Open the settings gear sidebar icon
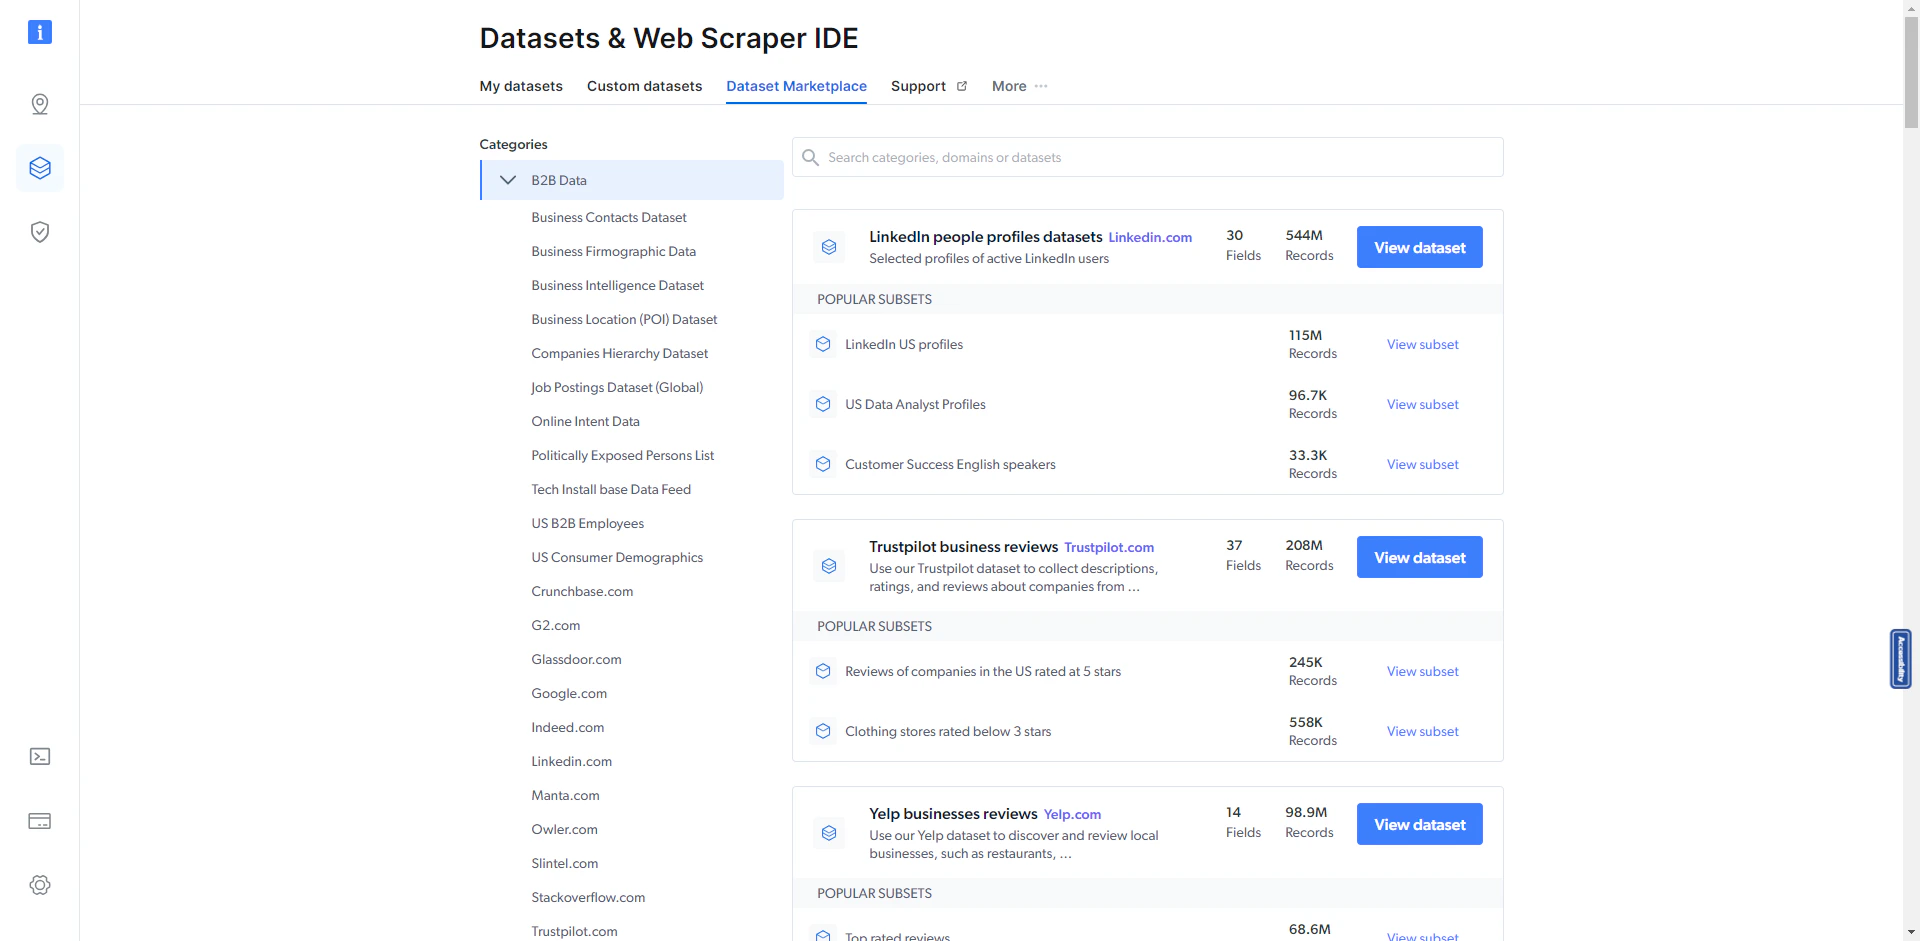 pos(40,885)
